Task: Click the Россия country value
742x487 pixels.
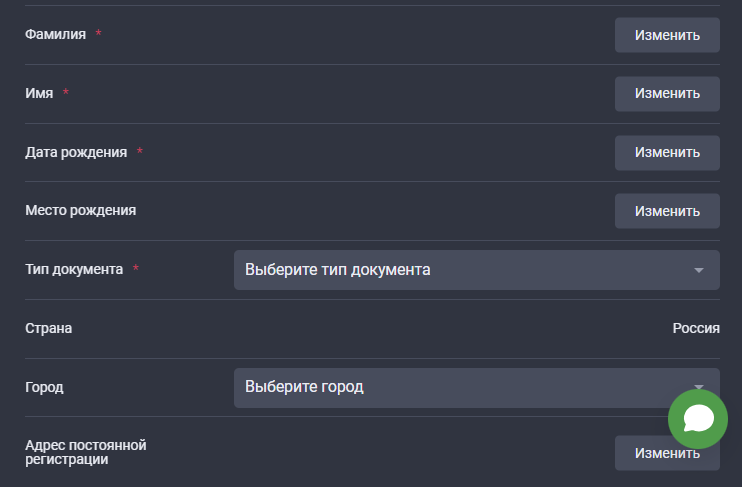Action: click(696, 328)
